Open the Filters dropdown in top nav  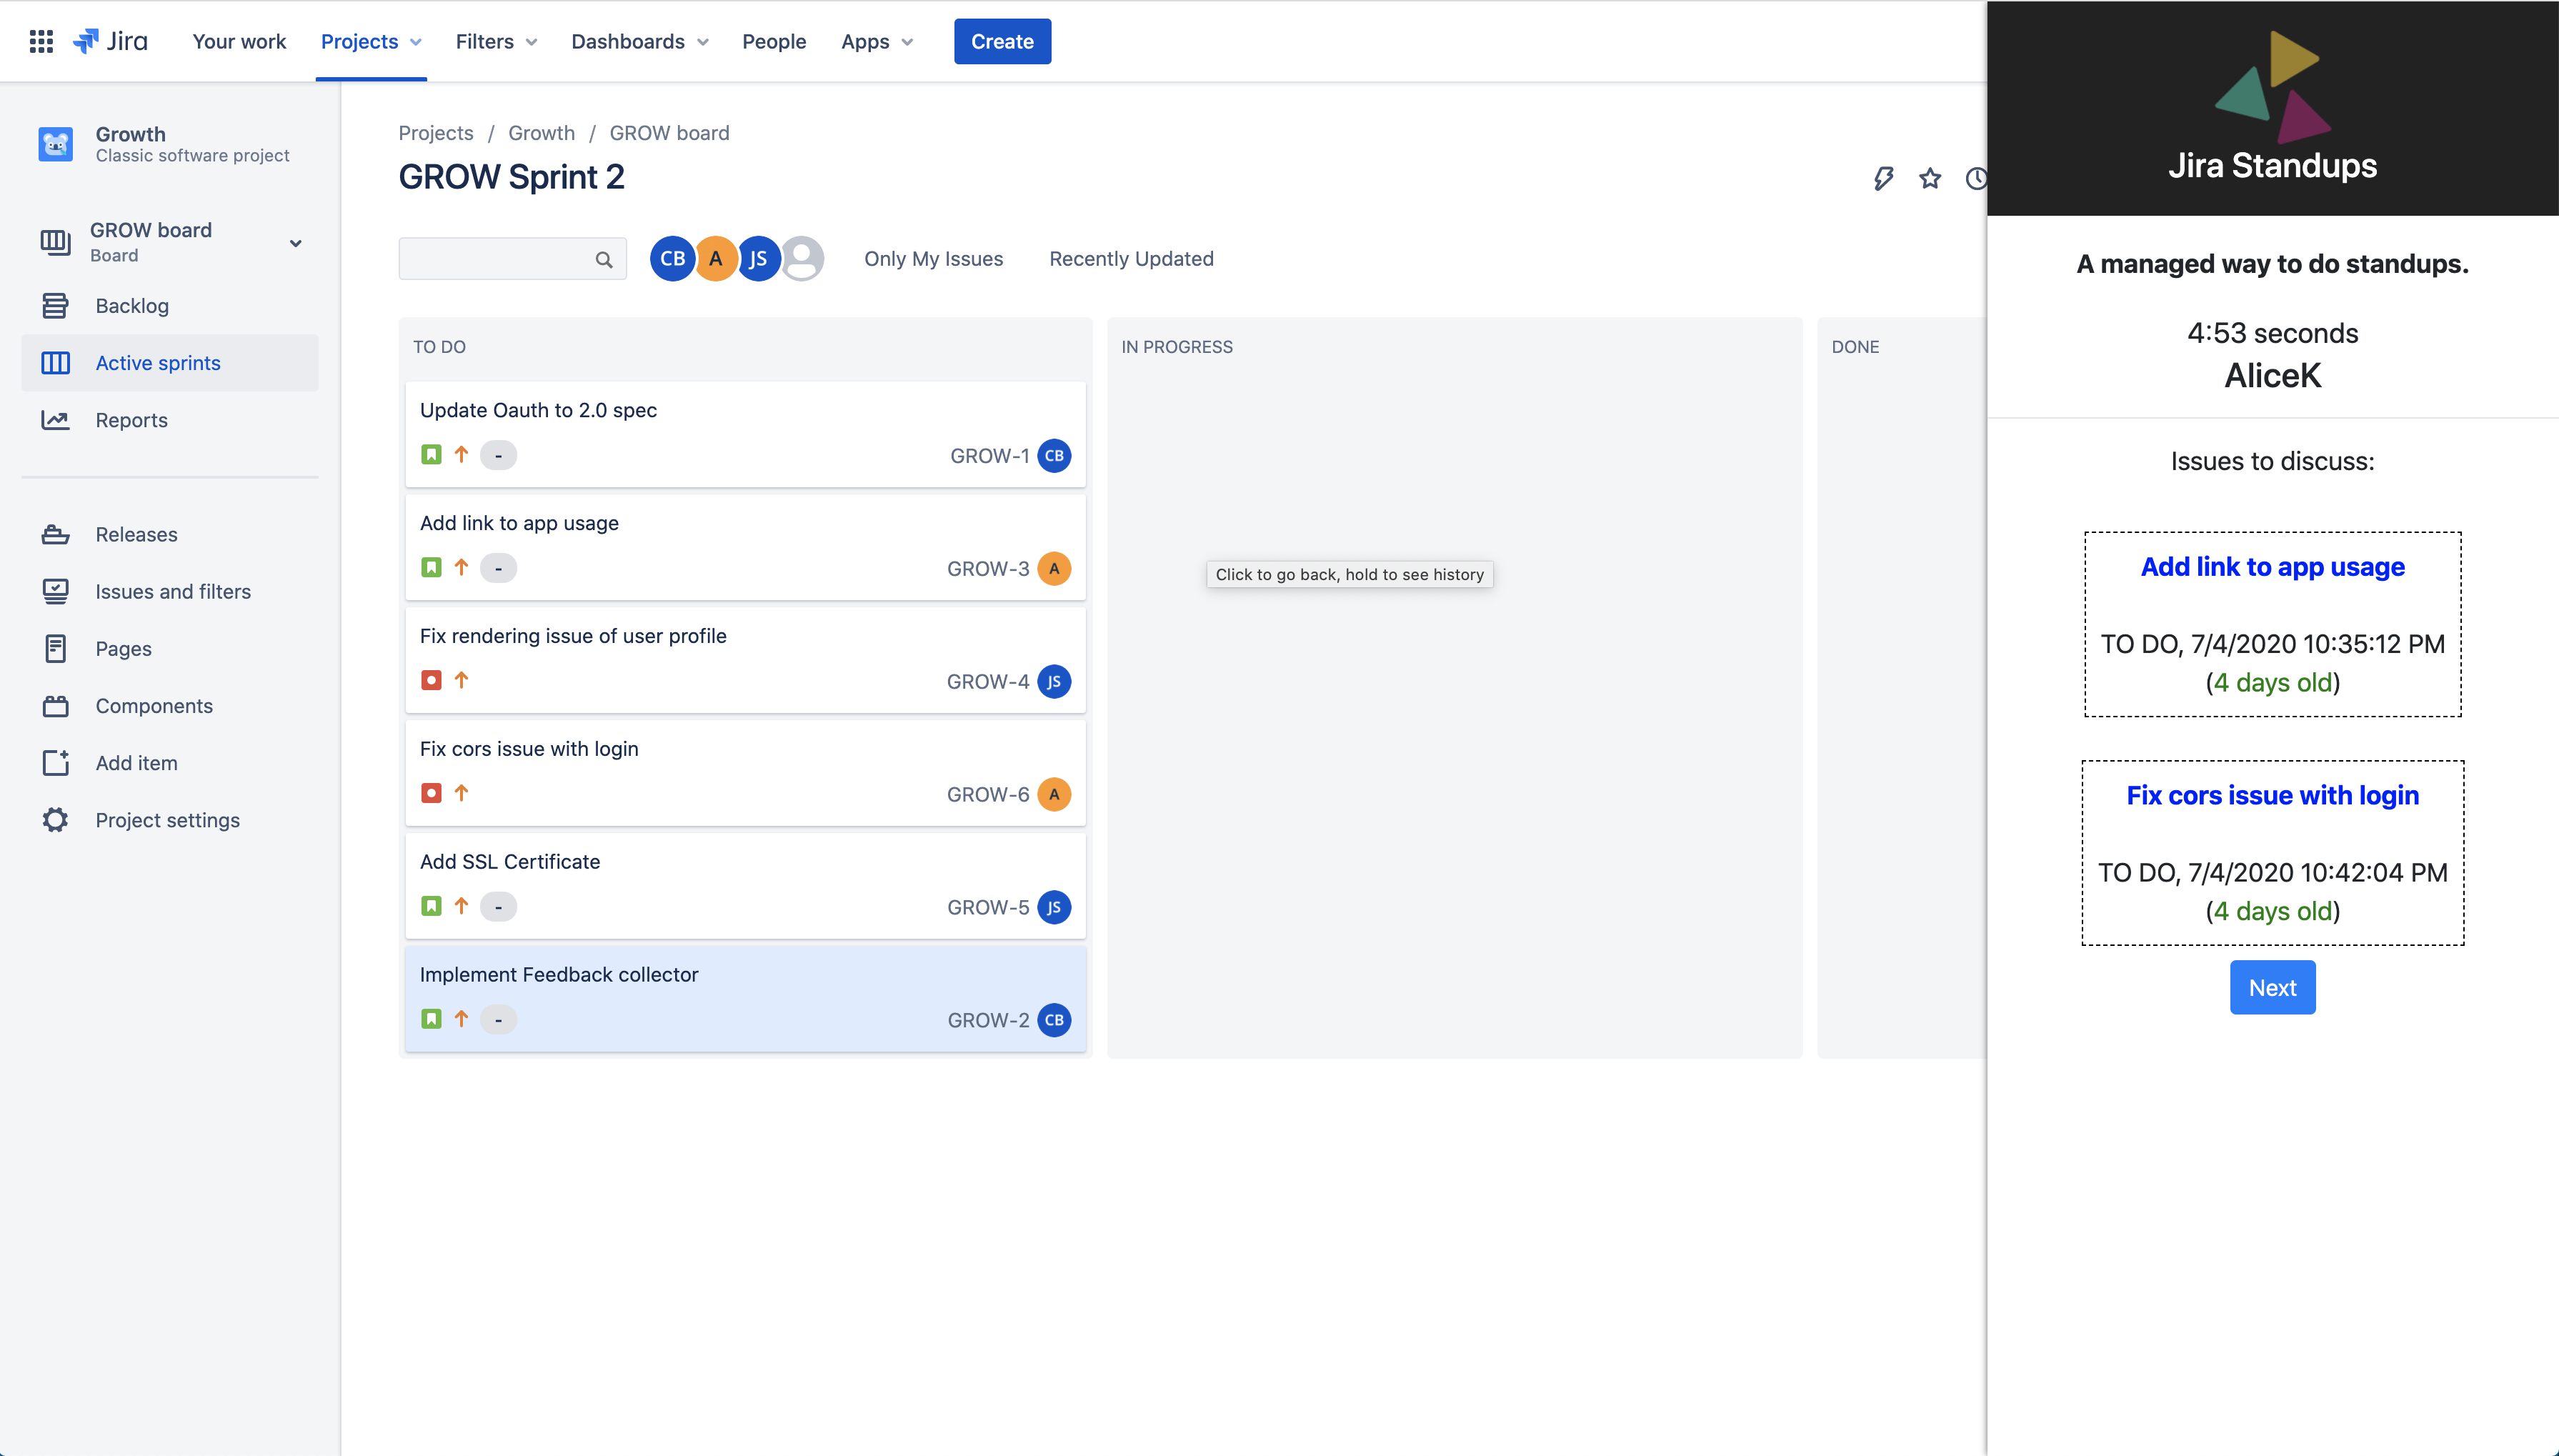pyautogui.click(x=496, y=41)
